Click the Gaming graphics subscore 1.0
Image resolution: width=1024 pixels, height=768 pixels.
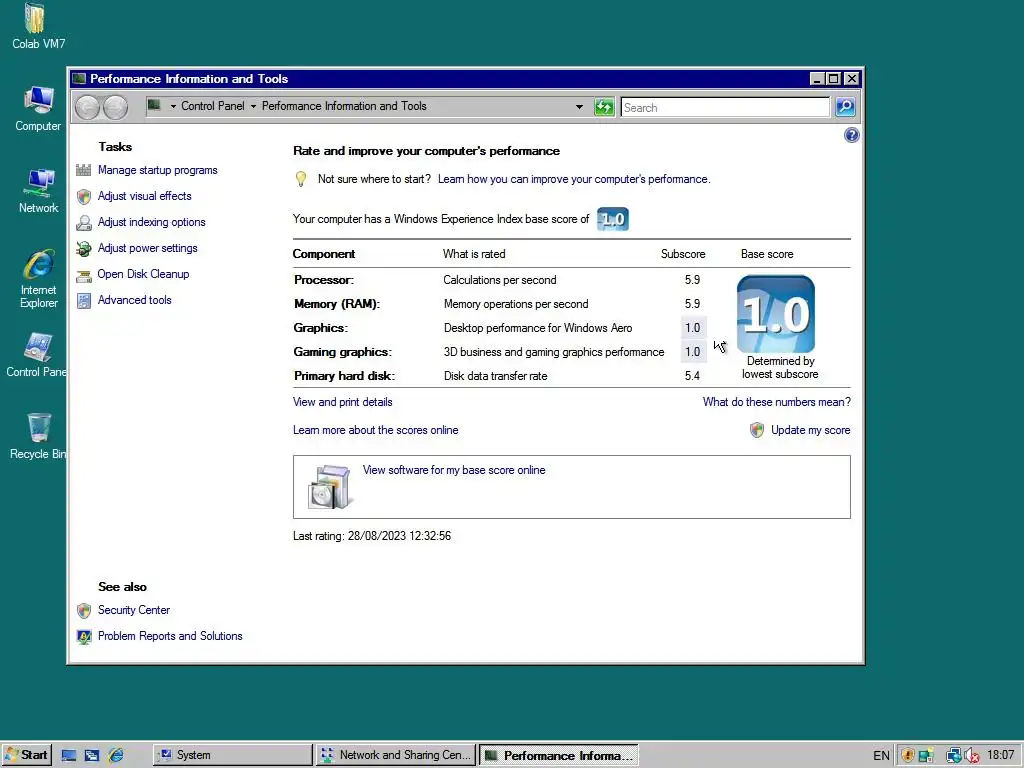tap(692, 352)
